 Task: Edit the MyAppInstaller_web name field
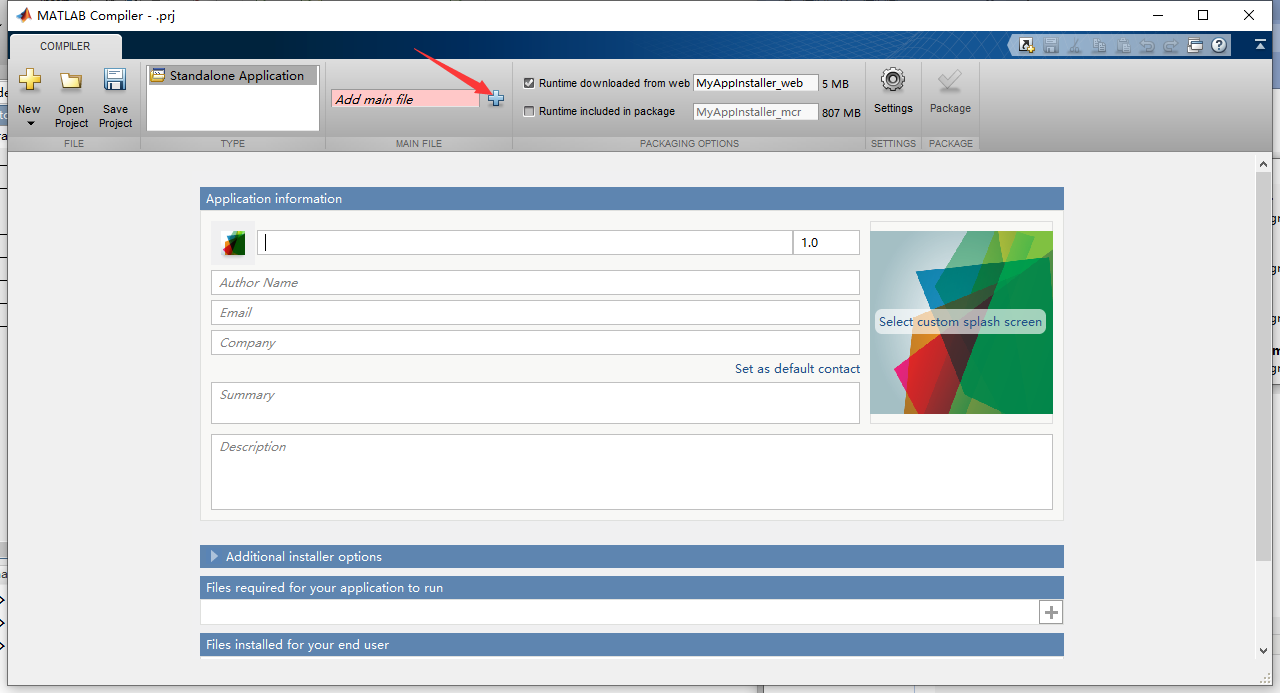point(755,83)
